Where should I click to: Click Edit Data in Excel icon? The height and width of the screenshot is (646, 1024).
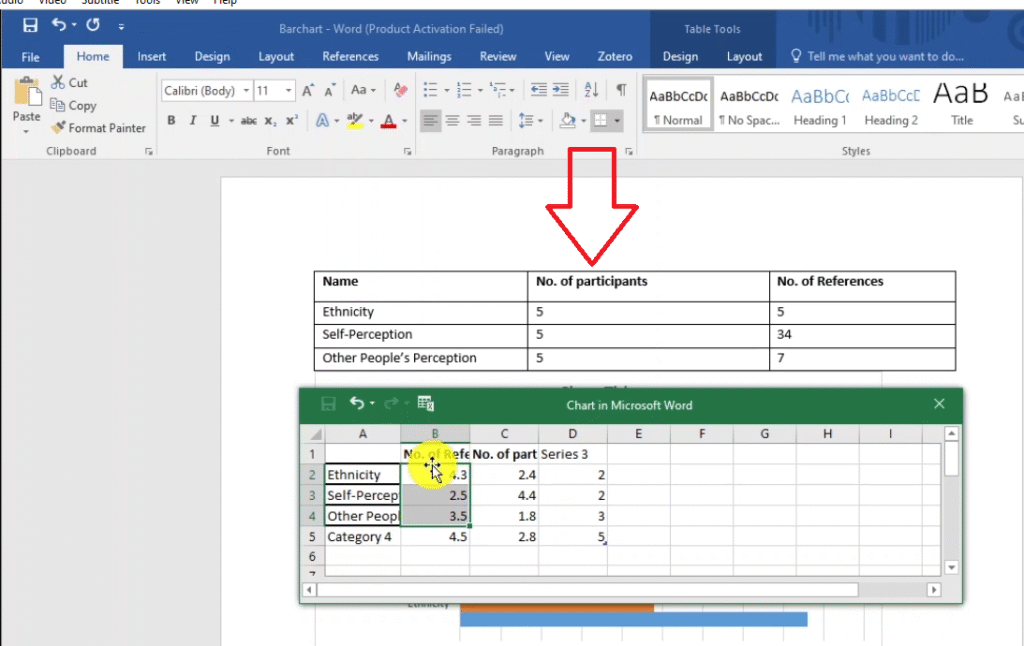click(425, 404)
